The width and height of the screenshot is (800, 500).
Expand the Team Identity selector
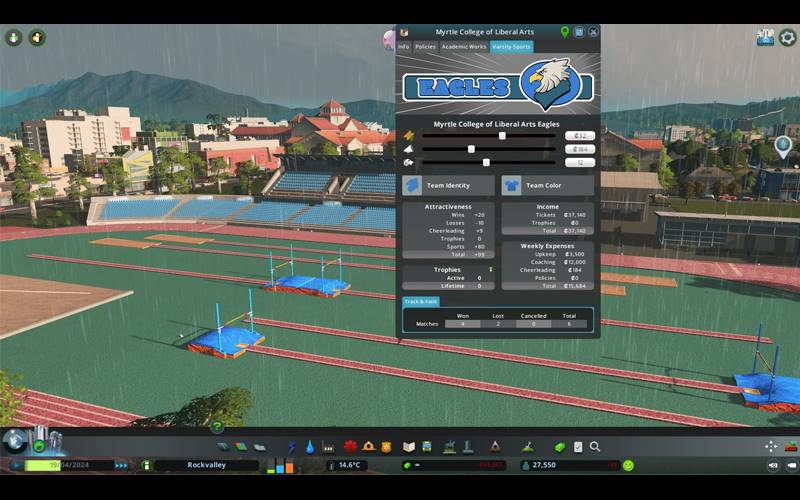click(448, 185)
